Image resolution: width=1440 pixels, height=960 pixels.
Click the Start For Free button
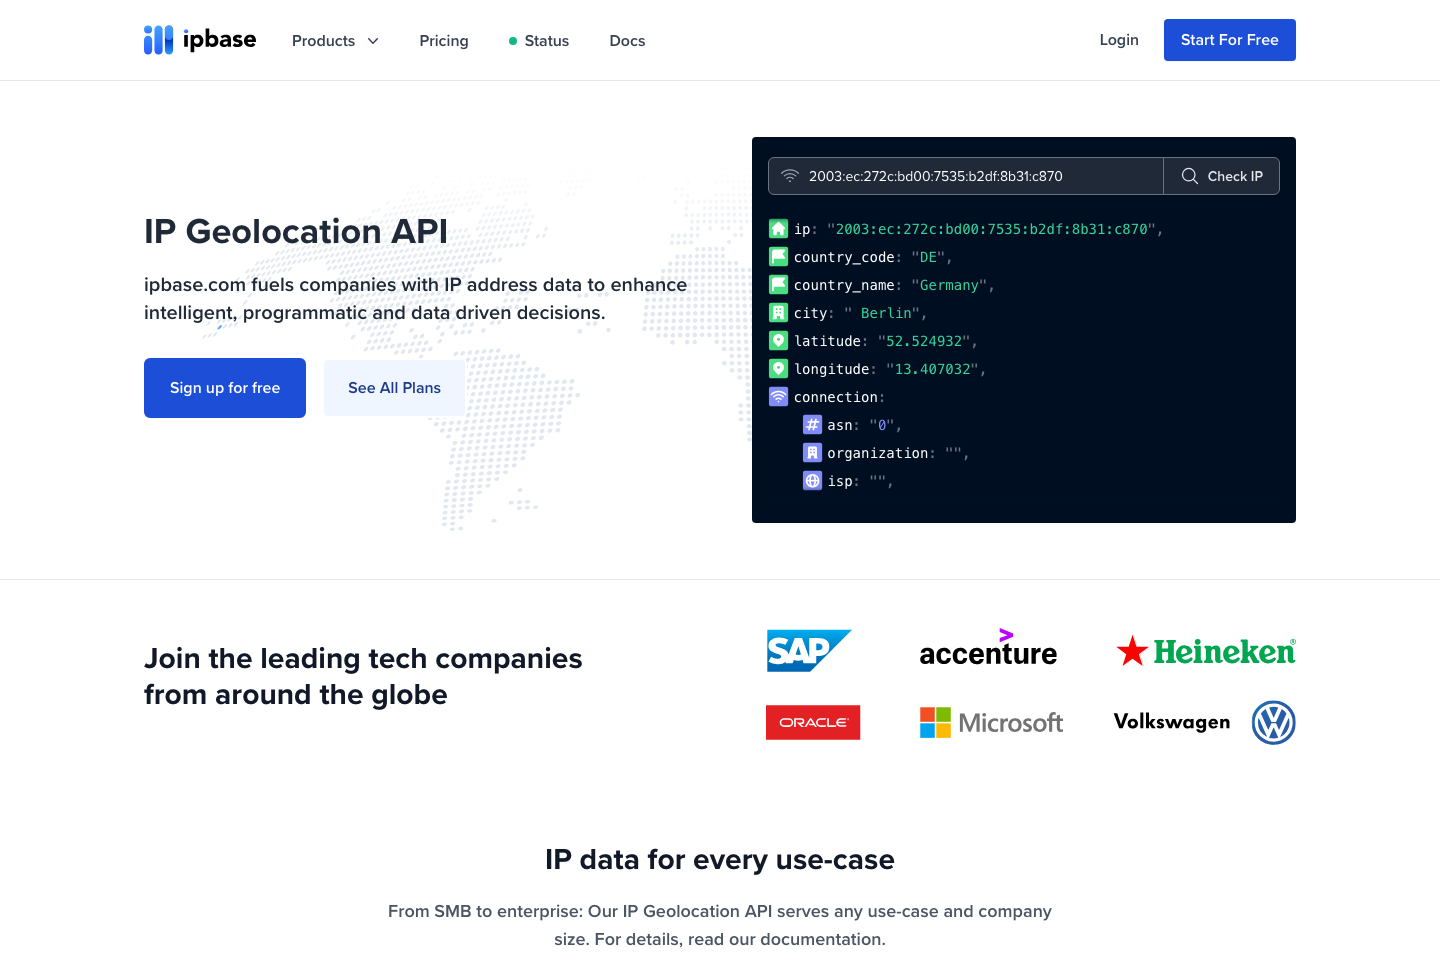click(x=1229, y=40)
